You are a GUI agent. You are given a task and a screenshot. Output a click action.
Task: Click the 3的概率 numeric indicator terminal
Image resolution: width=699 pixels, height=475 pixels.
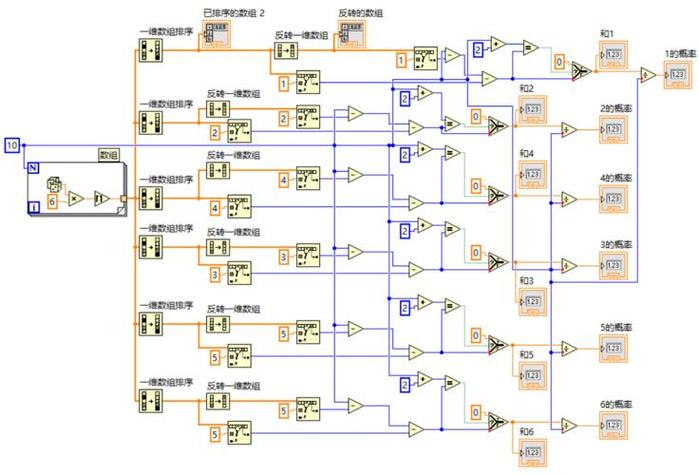point(612,264)
